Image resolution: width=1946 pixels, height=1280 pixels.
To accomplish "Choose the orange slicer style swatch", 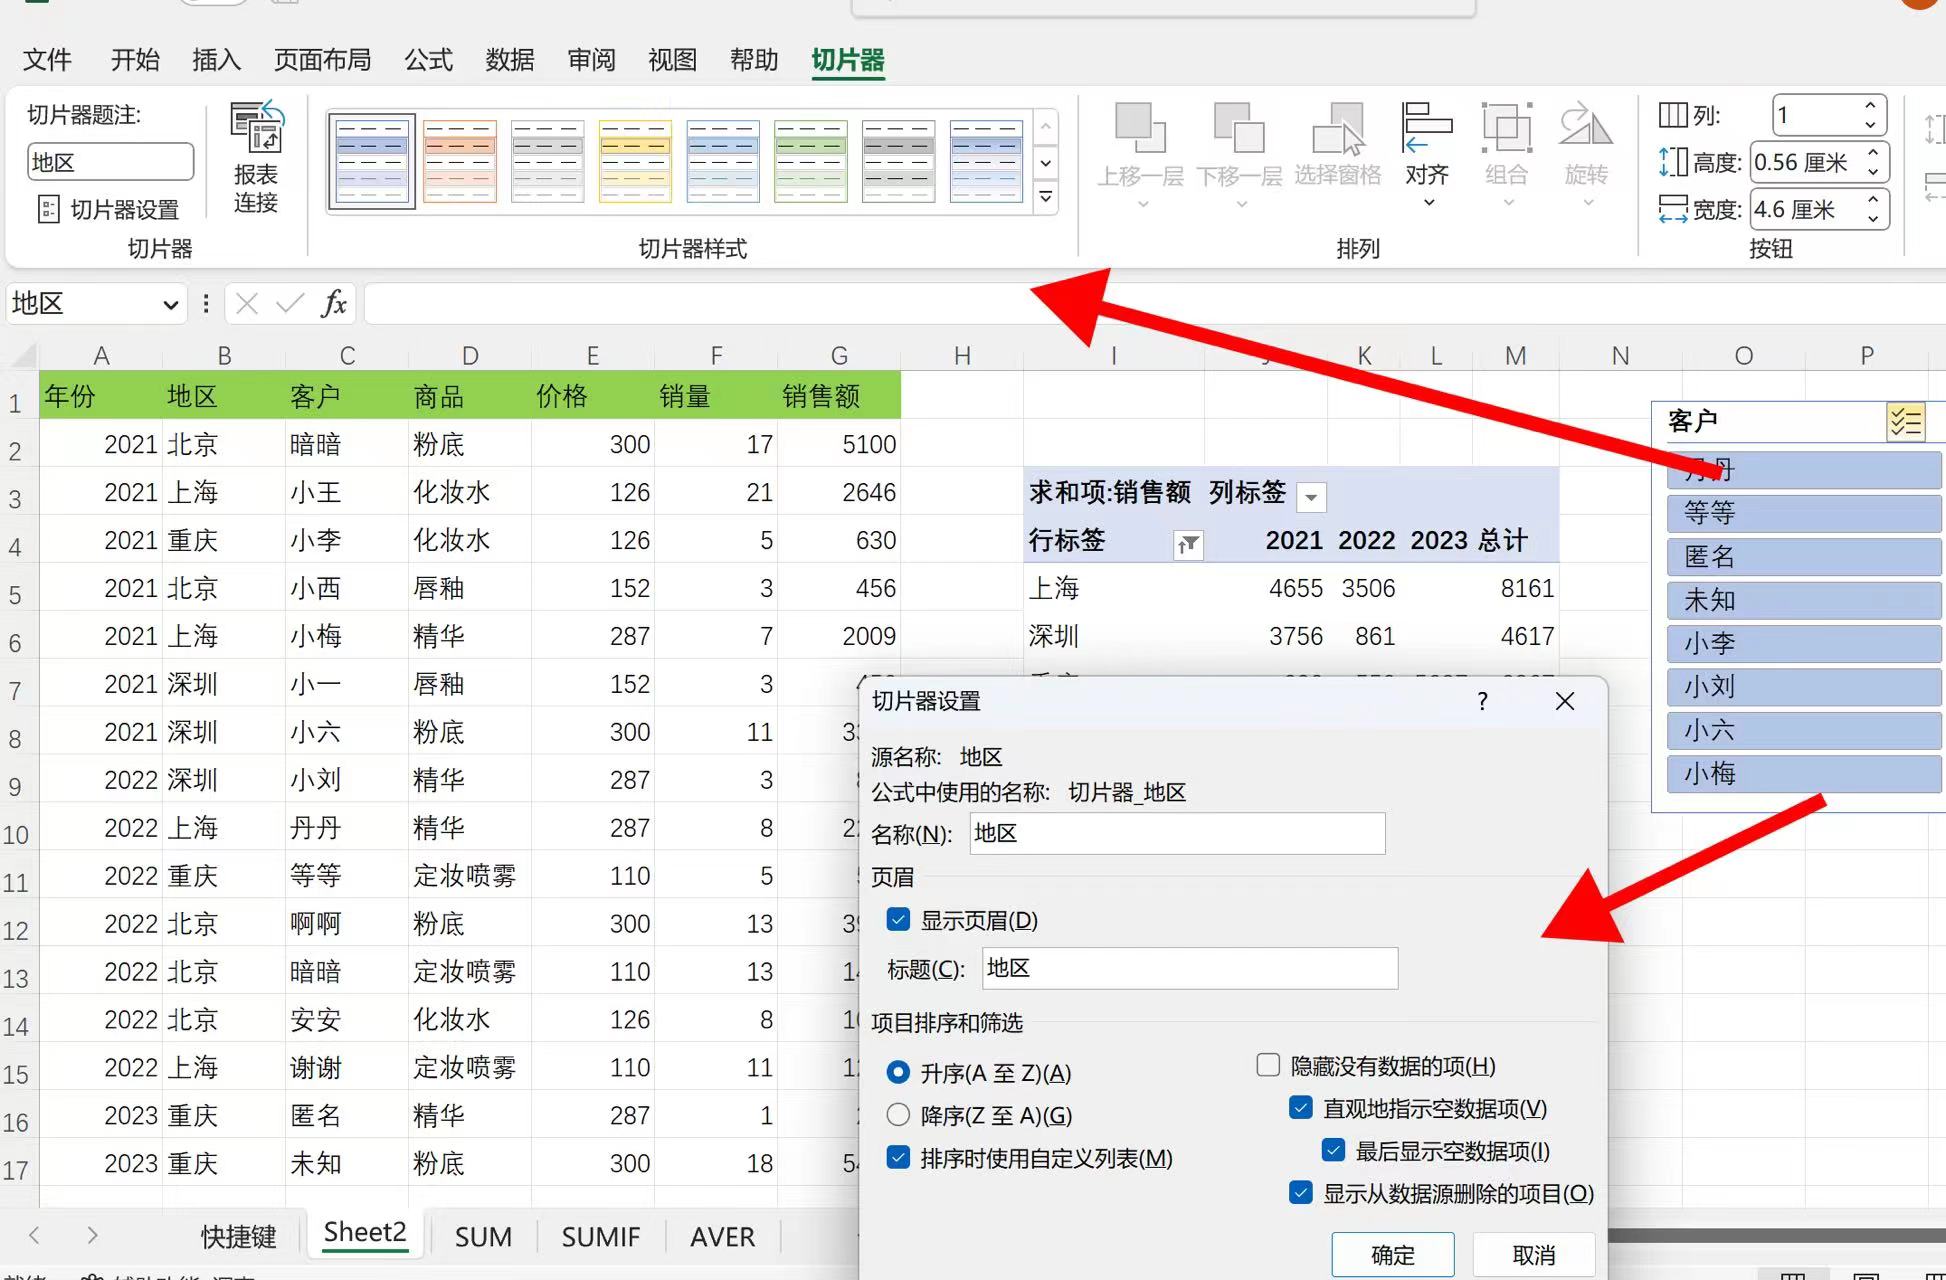I will (460, 160).
